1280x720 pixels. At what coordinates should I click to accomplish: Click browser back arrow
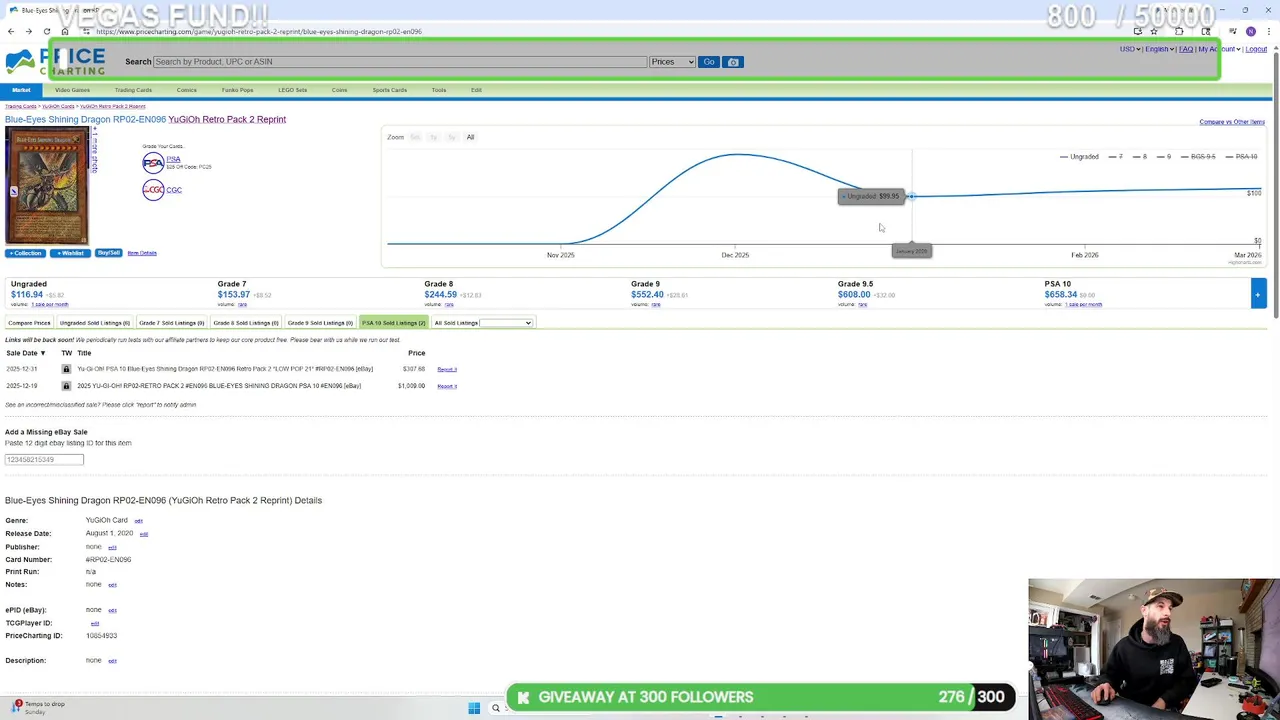tap(11, 31)
